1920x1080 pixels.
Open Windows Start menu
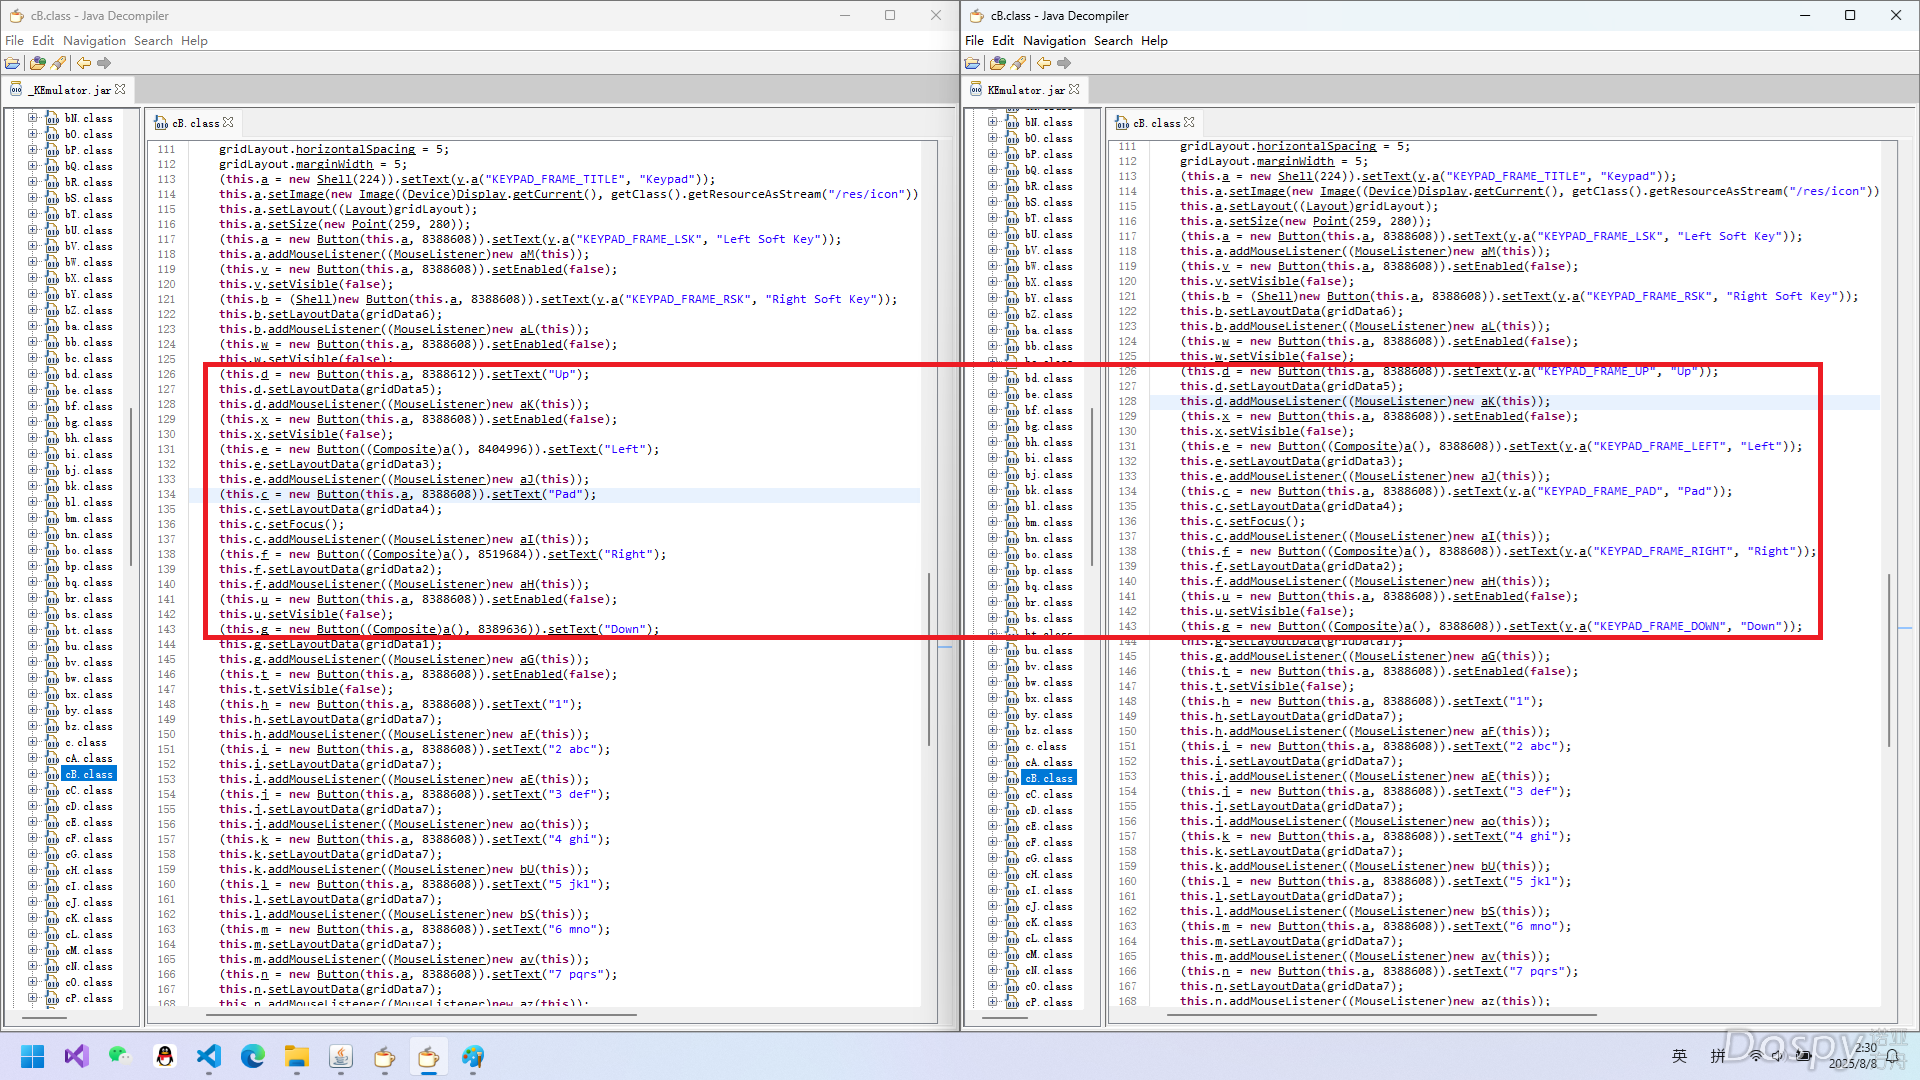pyautogui.click(x=33, y=1056)
